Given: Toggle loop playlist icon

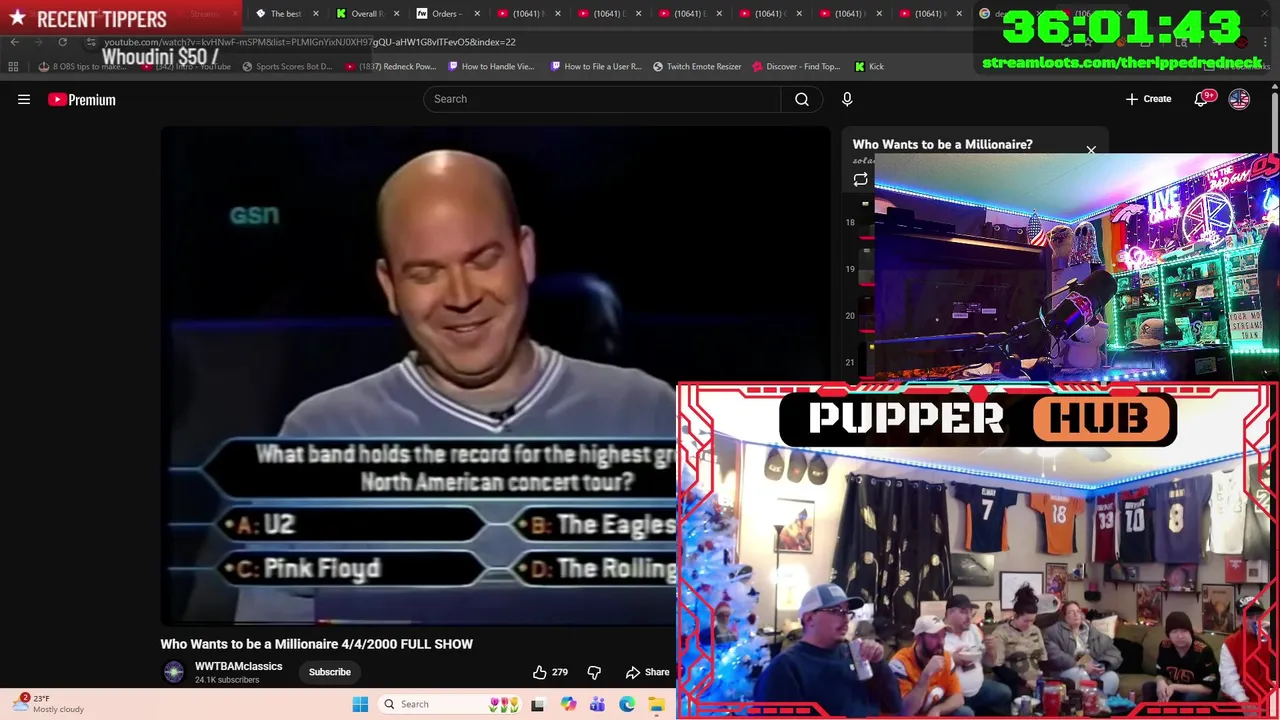Looking at the screenshot, I should coord(860,180).
